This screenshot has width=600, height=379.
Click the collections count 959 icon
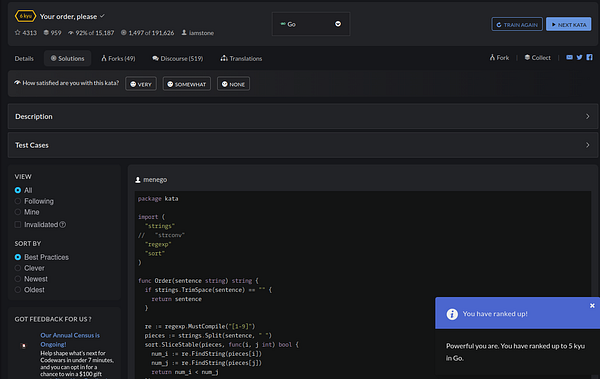coord(46,33)
